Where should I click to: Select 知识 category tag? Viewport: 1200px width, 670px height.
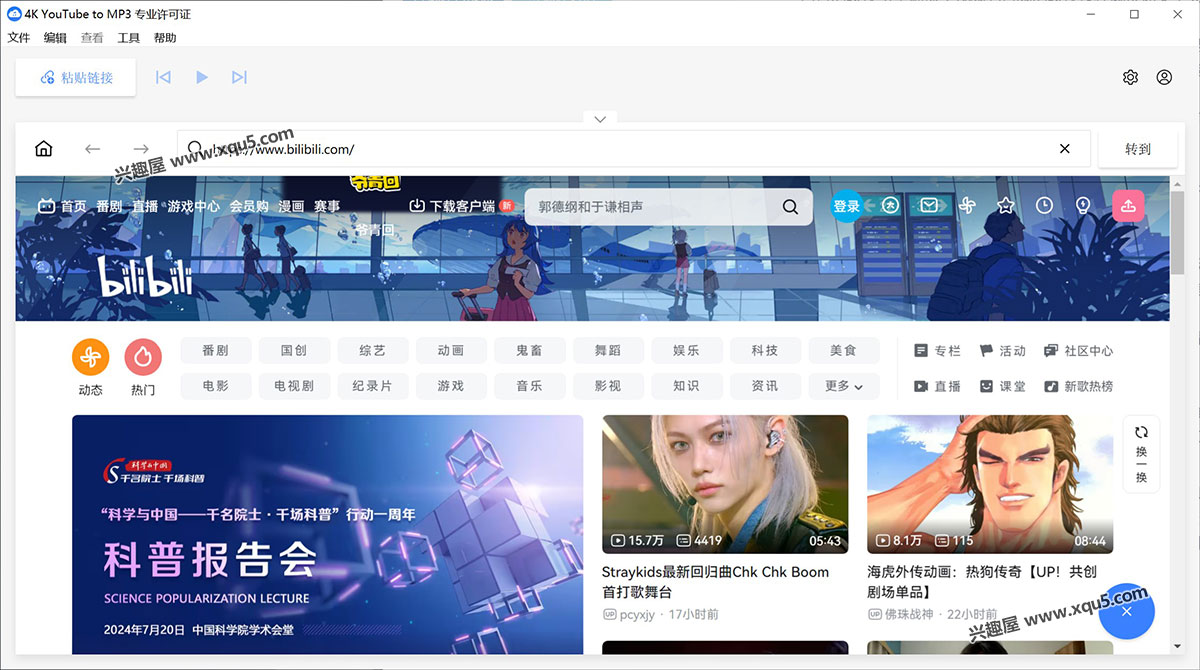(x=686, y=385)
